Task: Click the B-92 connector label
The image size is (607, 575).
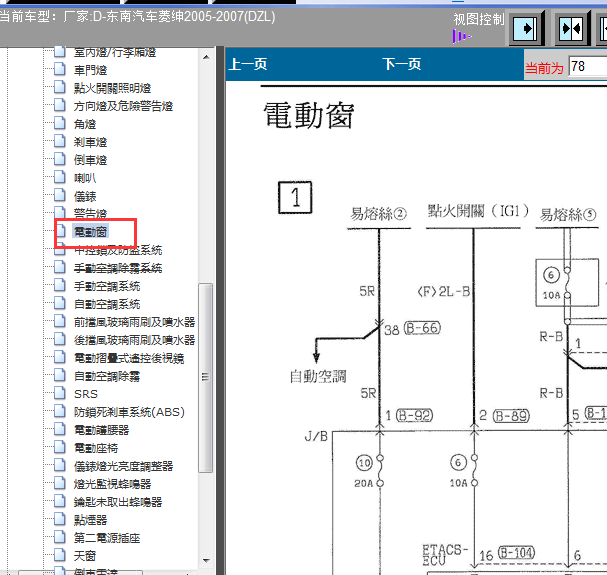Action: (415, 415)
